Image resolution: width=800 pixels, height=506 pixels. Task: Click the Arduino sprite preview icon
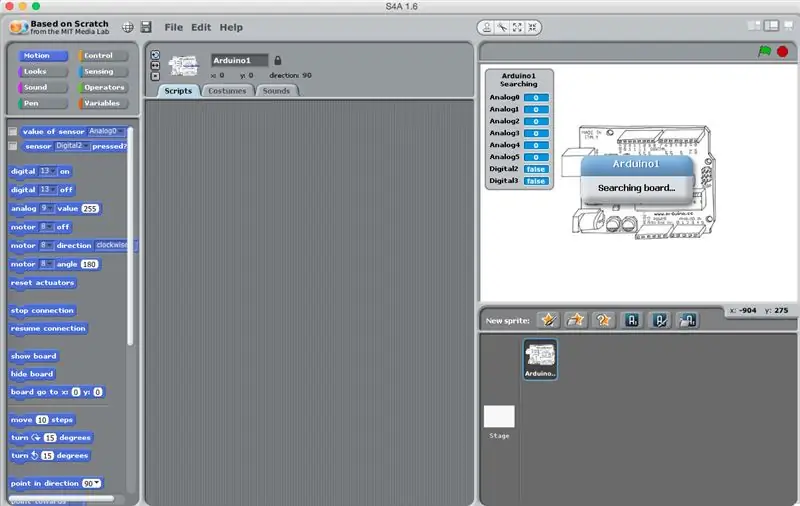coord(184,66)
